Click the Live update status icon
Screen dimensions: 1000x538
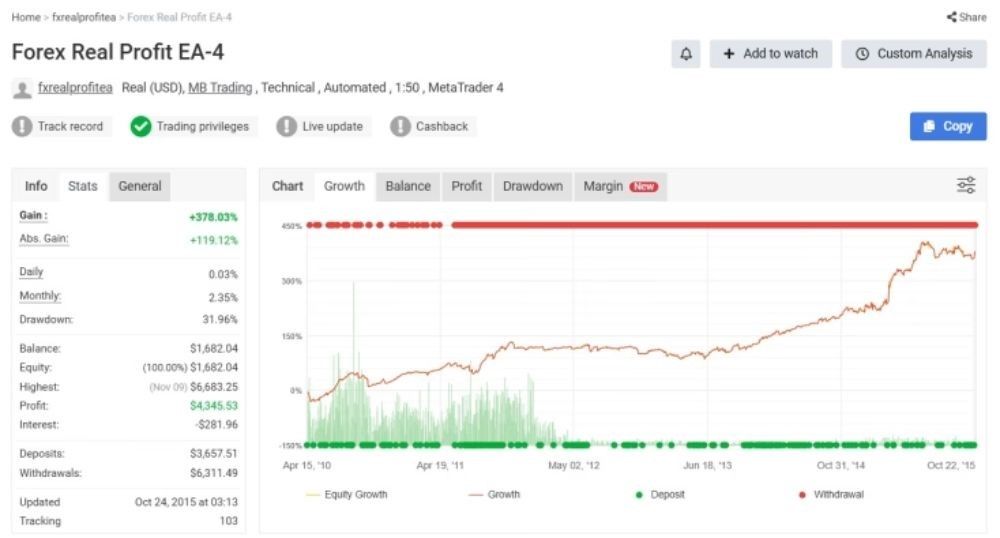(x=286, y=127)
